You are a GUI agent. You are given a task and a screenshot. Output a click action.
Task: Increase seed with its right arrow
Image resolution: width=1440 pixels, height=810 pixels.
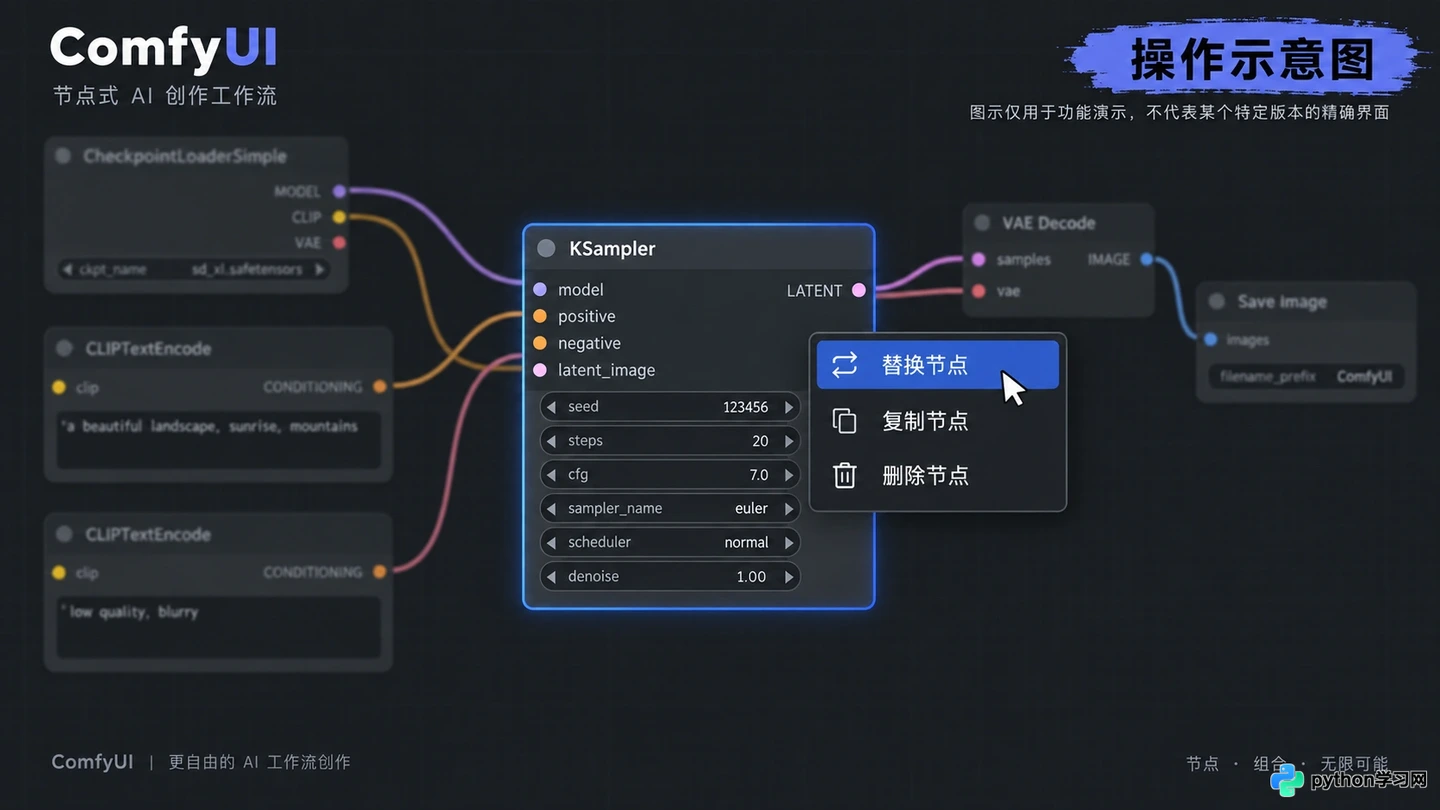click(x=789, y=407)
